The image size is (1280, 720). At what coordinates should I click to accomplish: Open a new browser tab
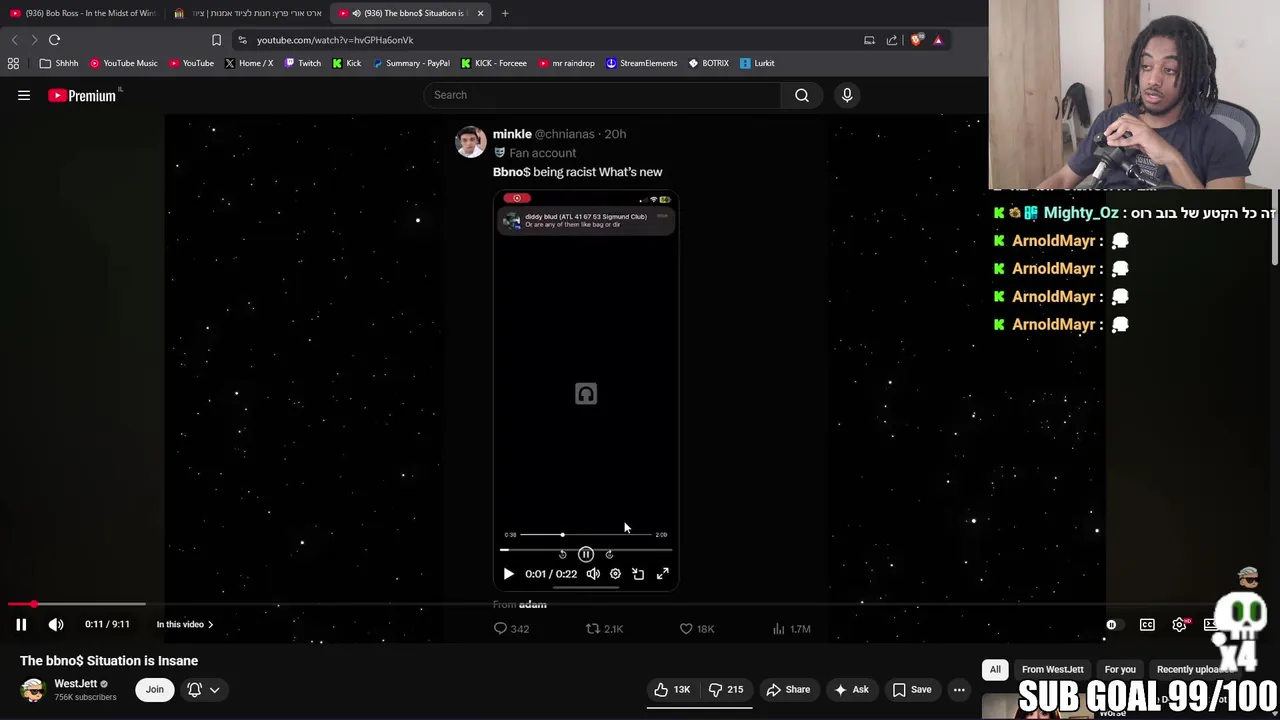pyautogui.click(x=505, y=13)
